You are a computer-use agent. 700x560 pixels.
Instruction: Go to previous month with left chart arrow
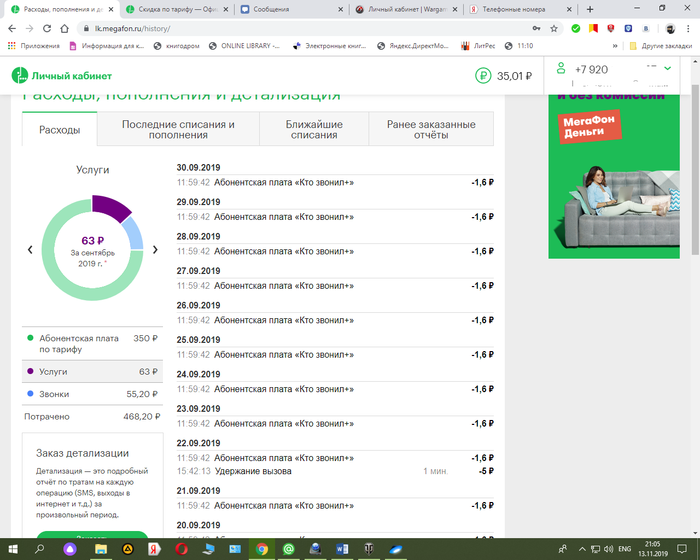tap(30, 249)
